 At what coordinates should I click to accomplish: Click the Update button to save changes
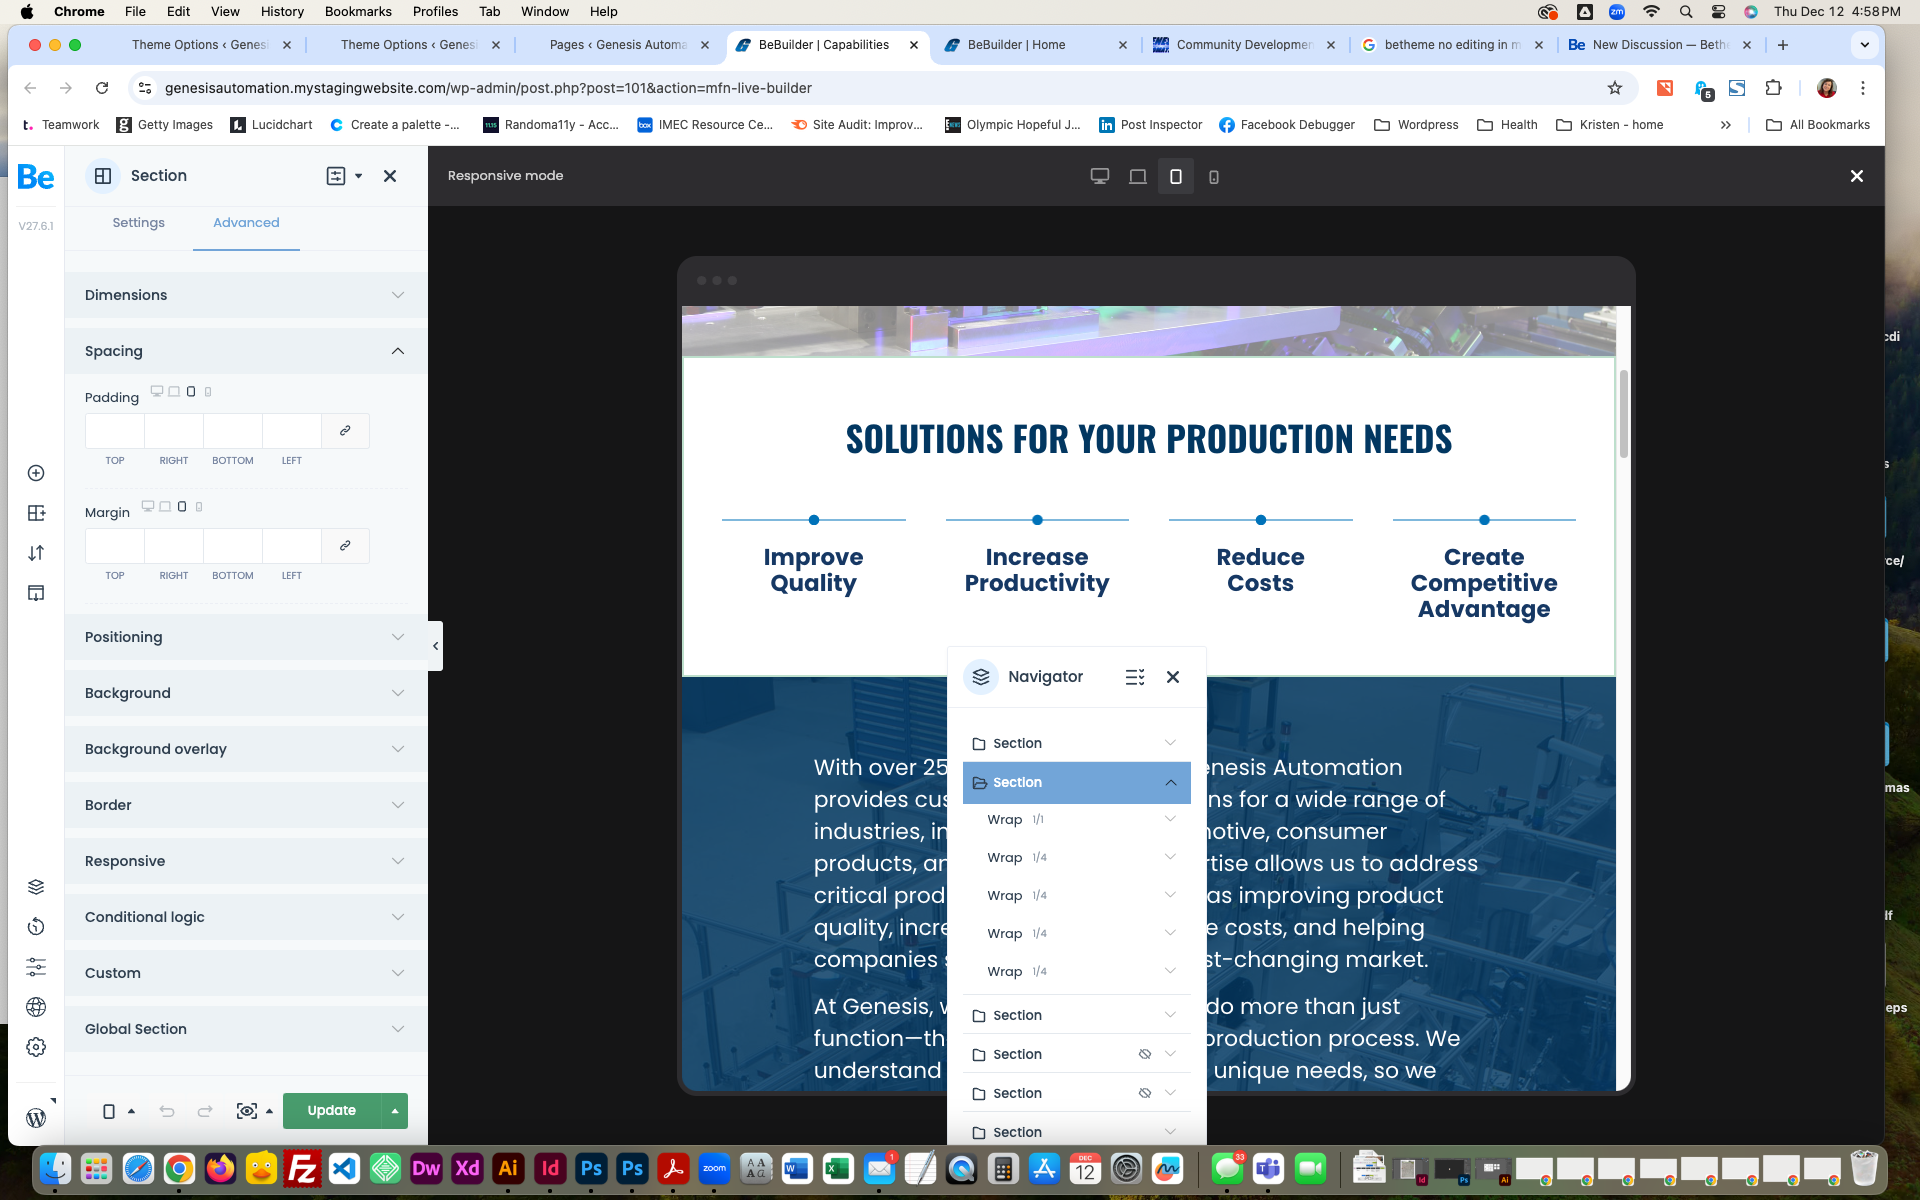click(x=329, y=1110)
